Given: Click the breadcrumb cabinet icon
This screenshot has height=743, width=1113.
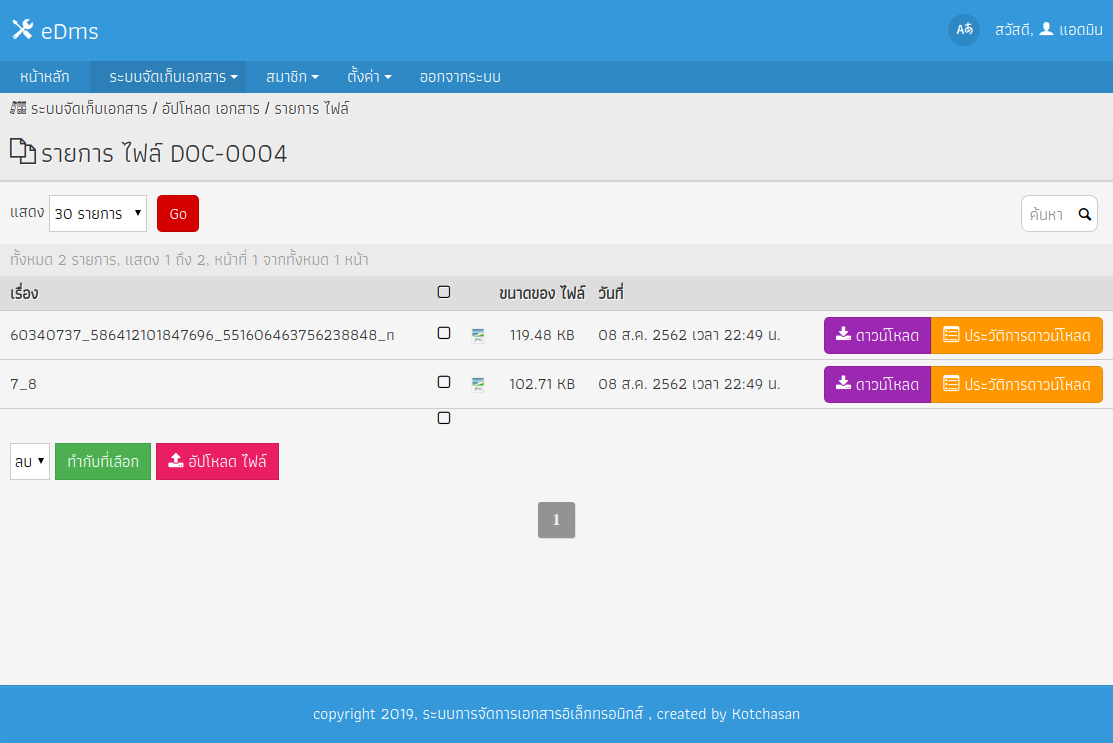Looking at the screenshot, I should point(18,108).
